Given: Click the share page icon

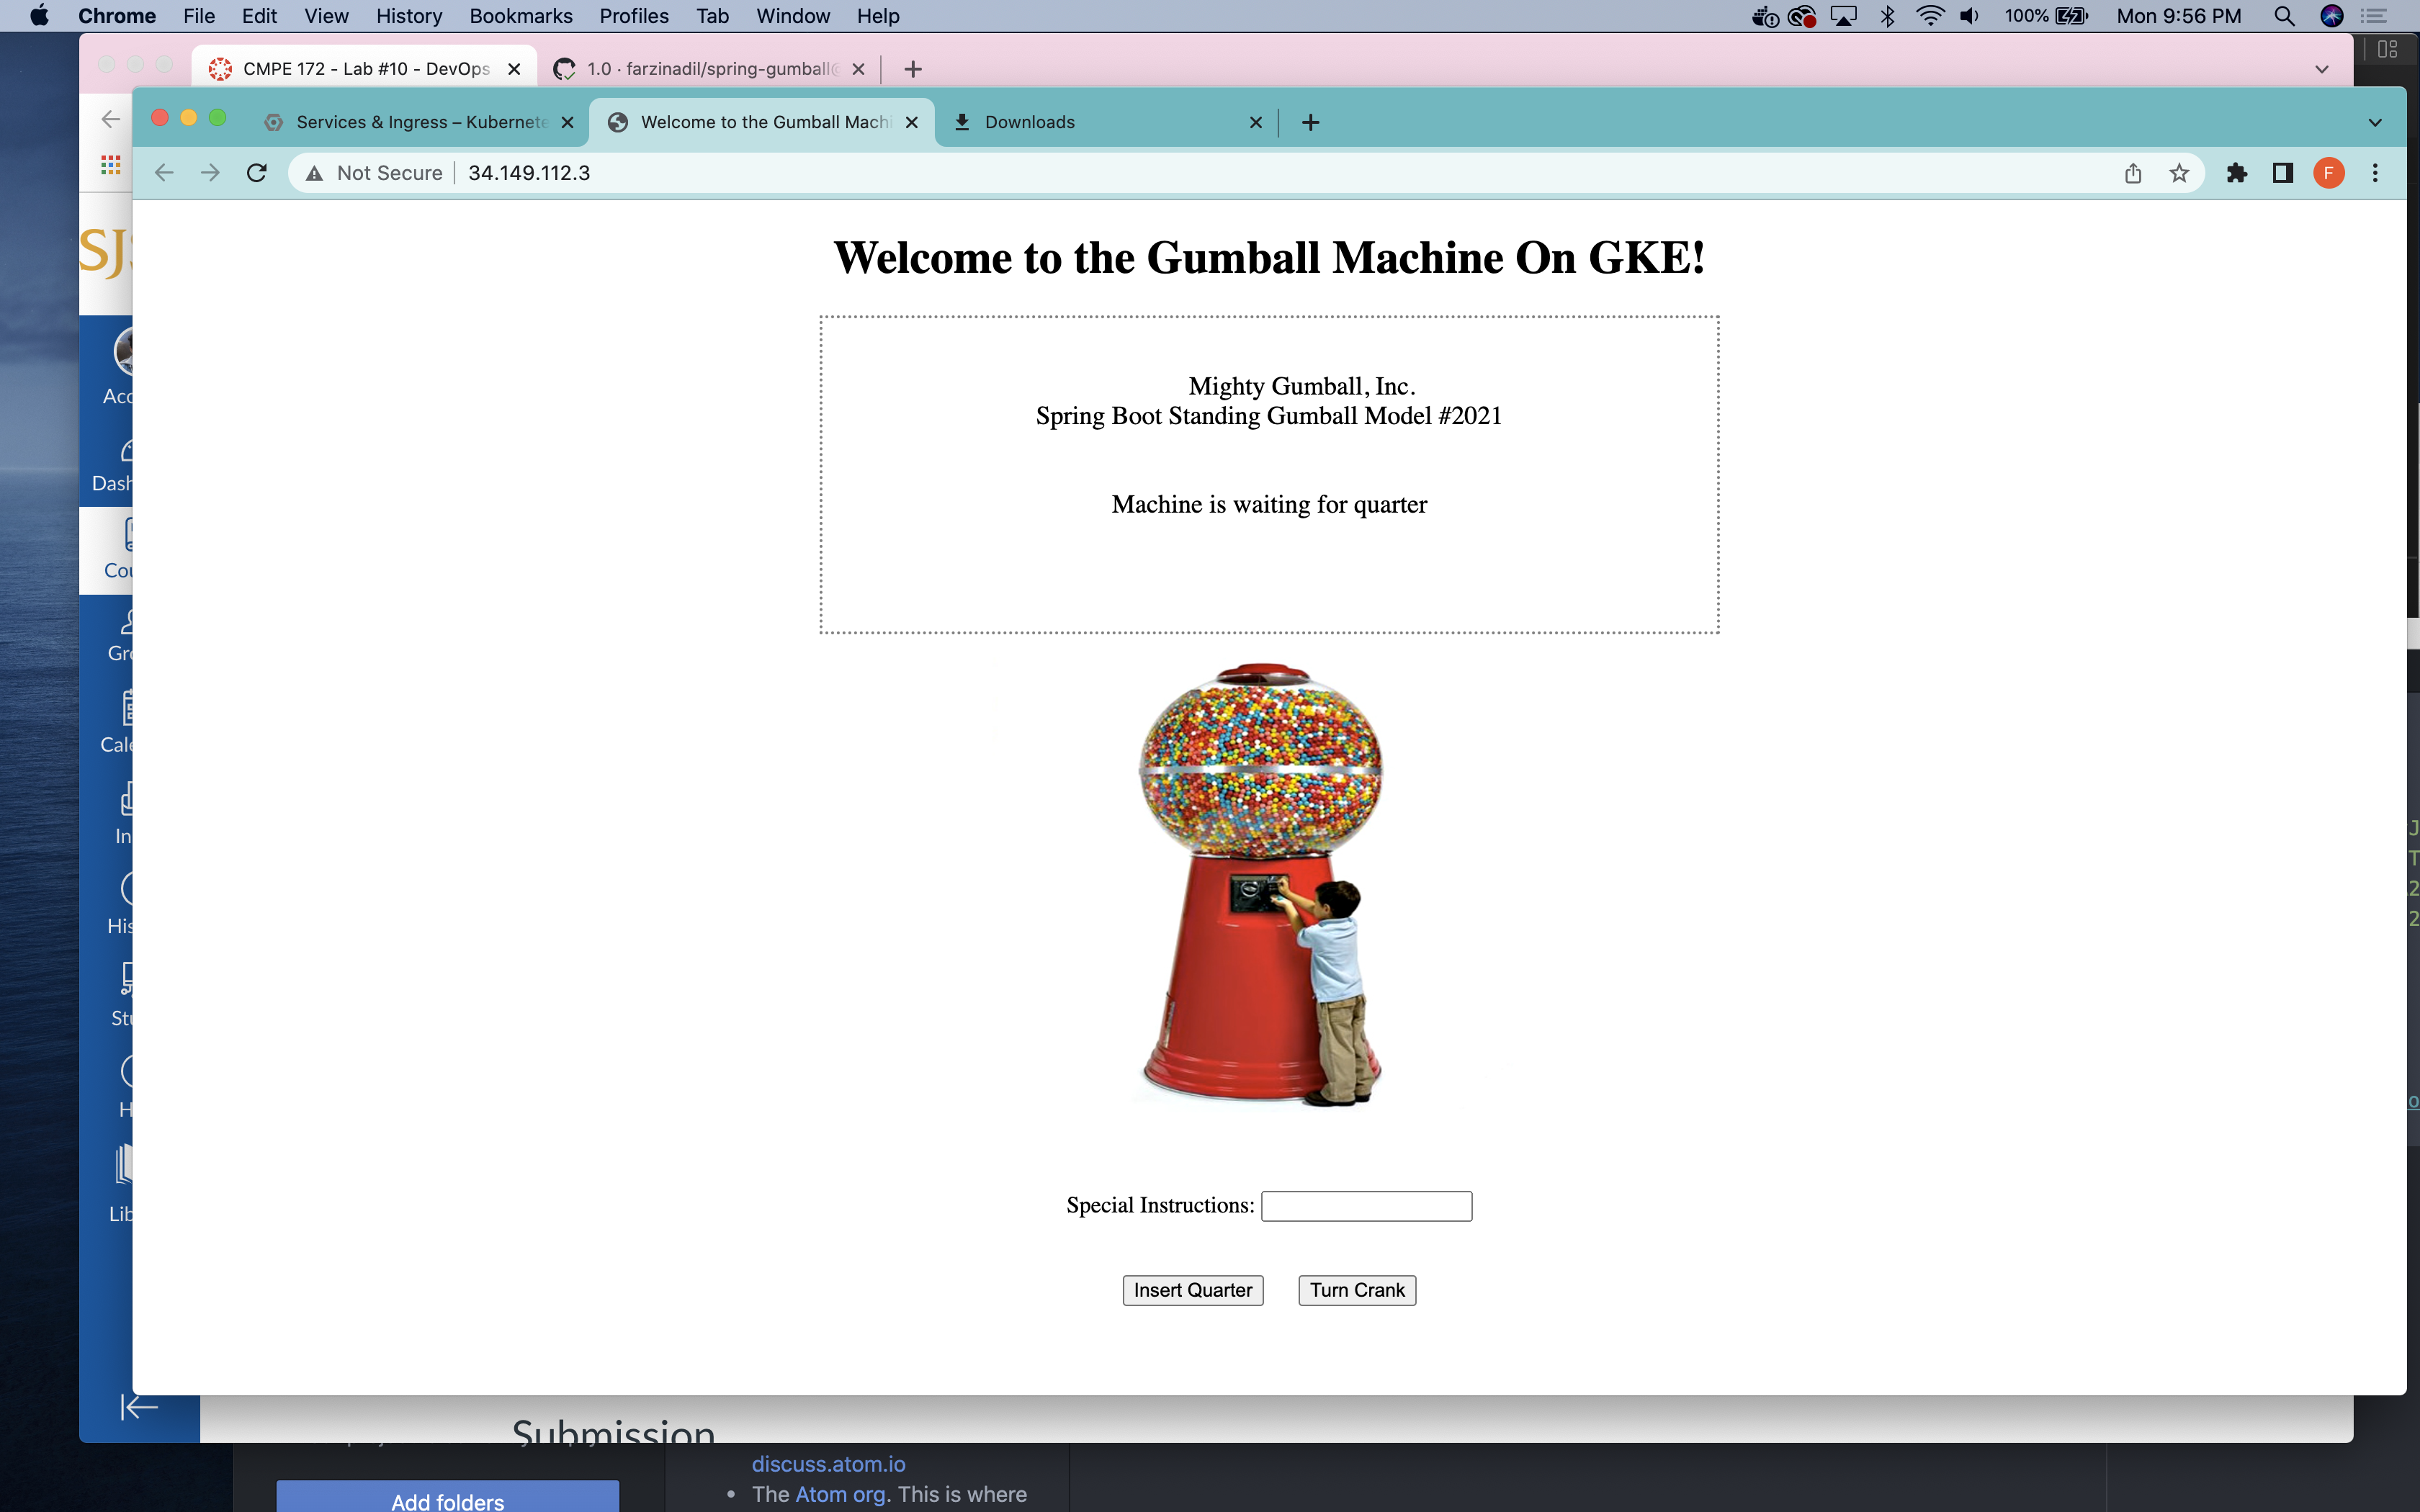Looking at the screenshot, I should point(2133,173).
